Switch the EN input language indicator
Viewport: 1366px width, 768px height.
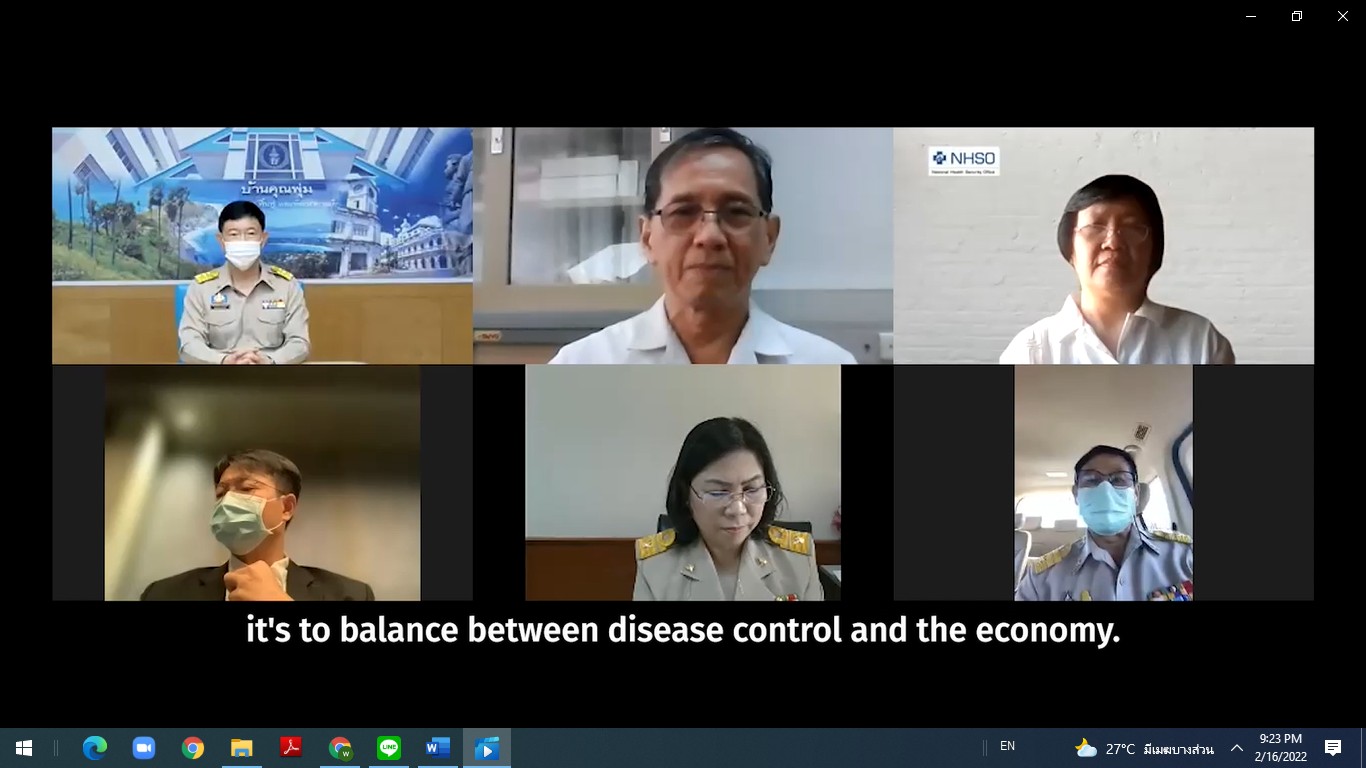(x=1007, y=746)
